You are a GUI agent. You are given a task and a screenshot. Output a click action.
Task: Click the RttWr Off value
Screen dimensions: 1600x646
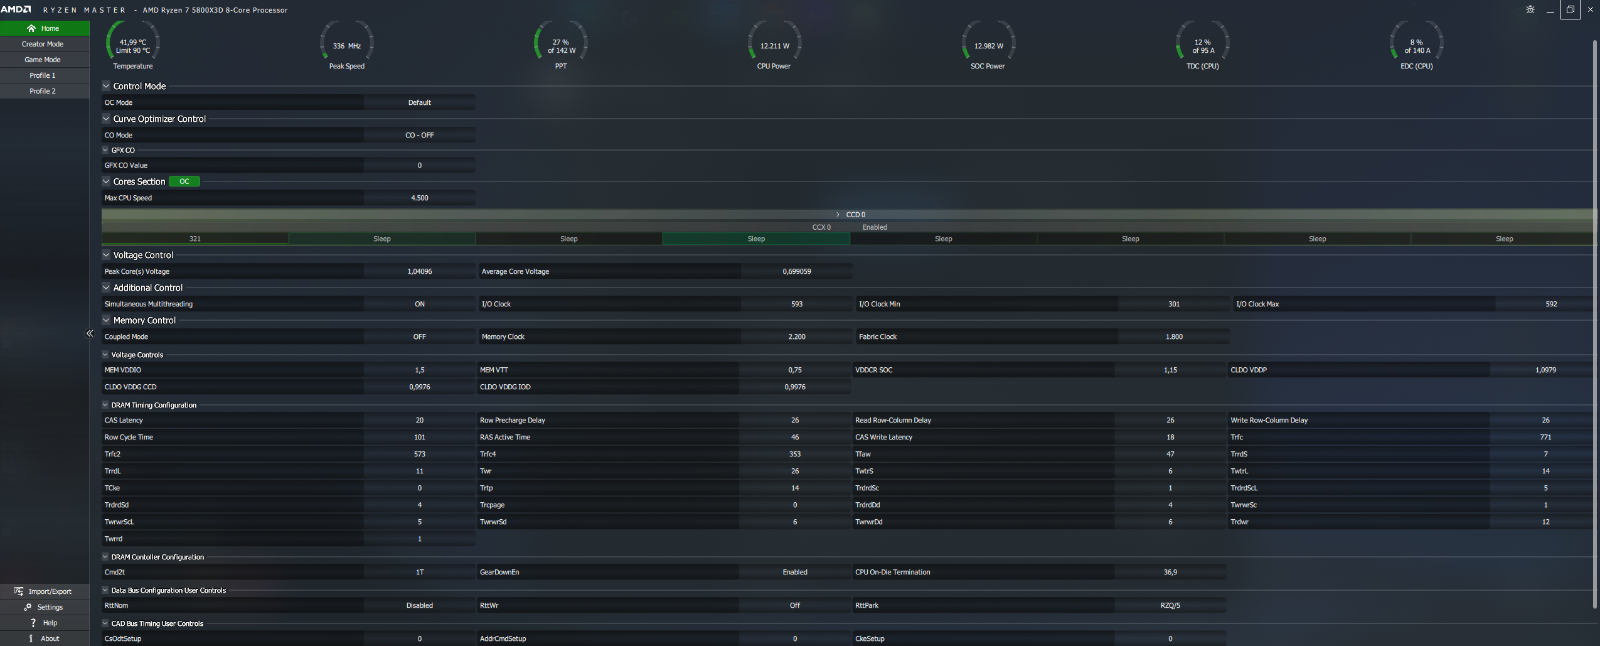[795, 605]
